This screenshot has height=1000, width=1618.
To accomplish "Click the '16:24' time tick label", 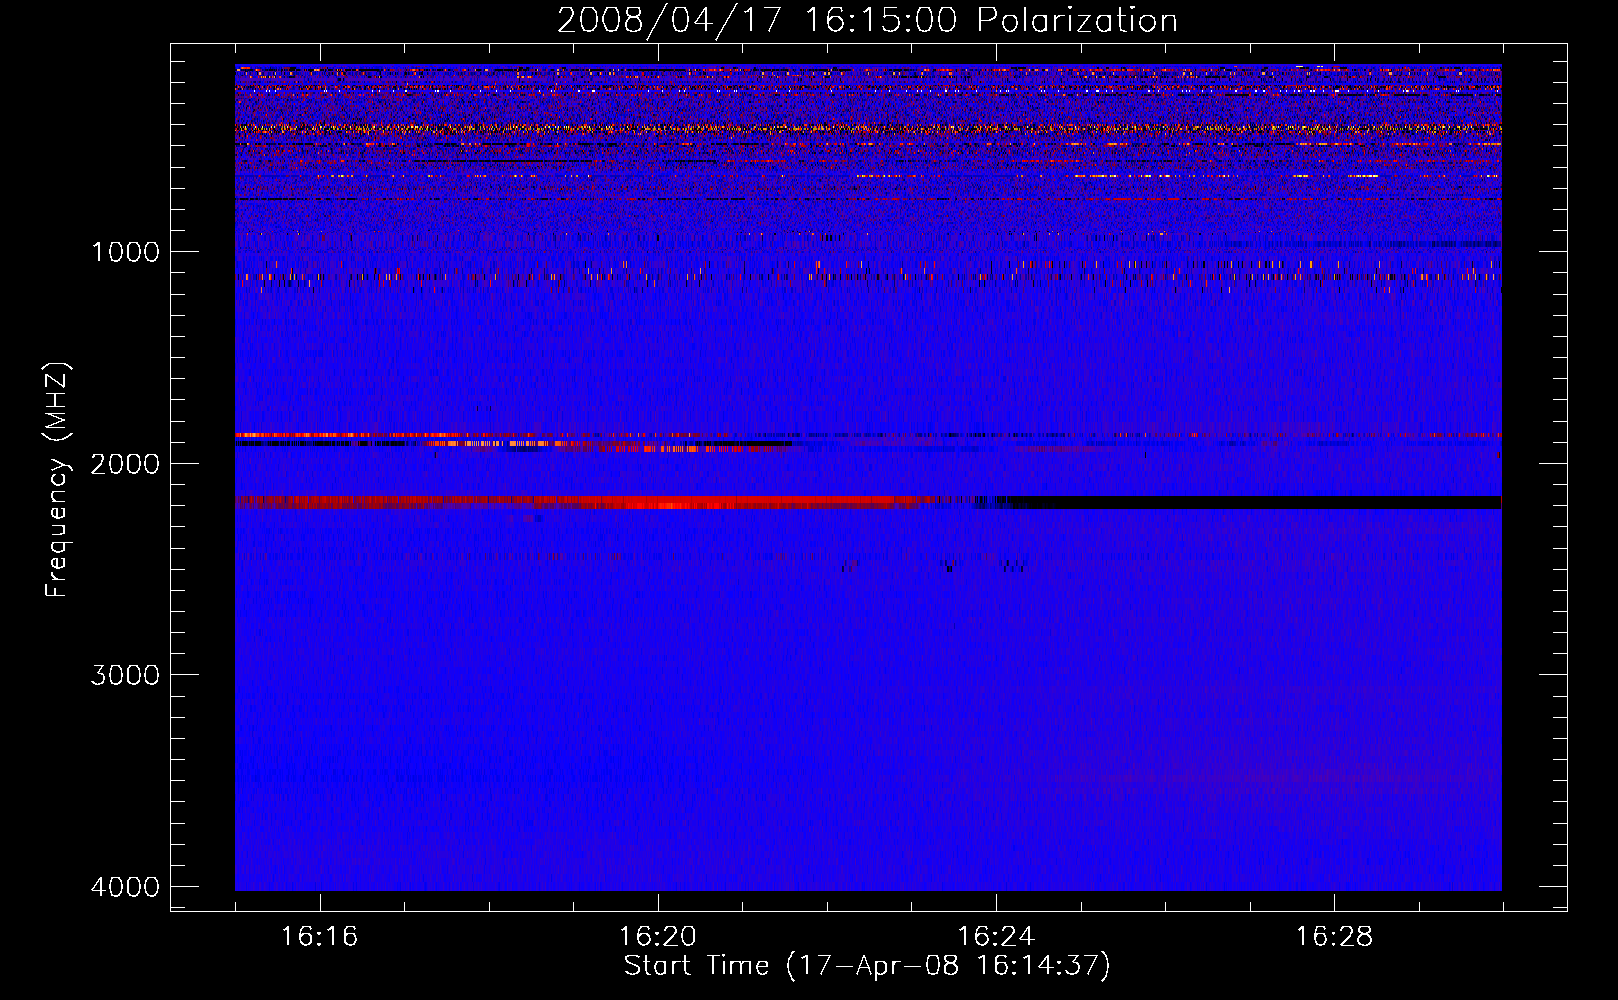I will (x=996, y=937).
